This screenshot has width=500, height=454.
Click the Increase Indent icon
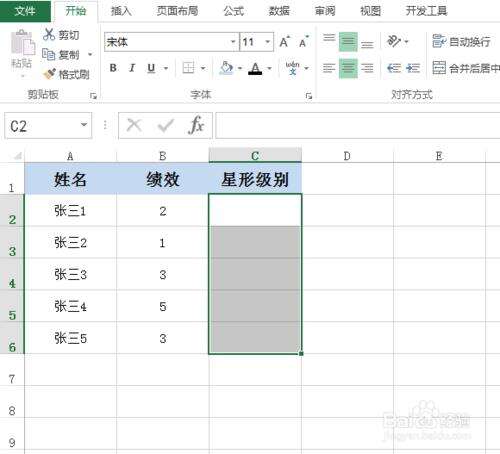coord(413,68)
